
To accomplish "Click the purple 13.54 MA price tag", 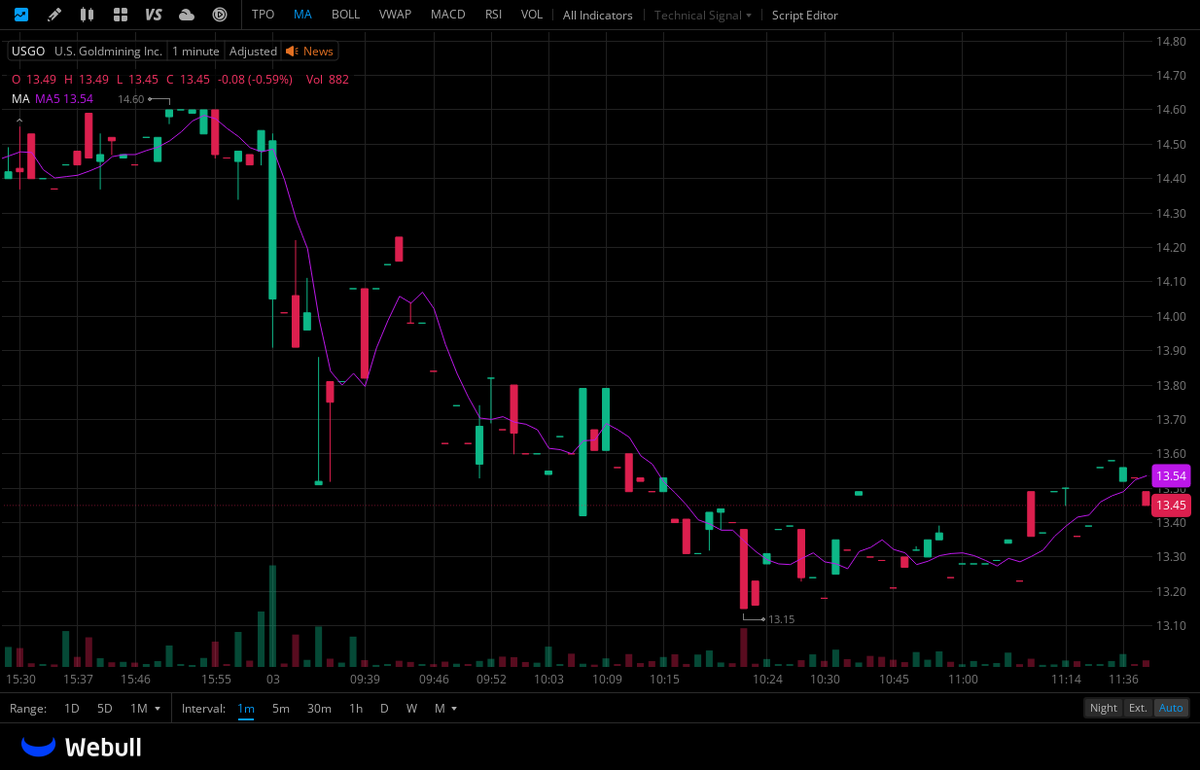I will (x=1171, y=476).
